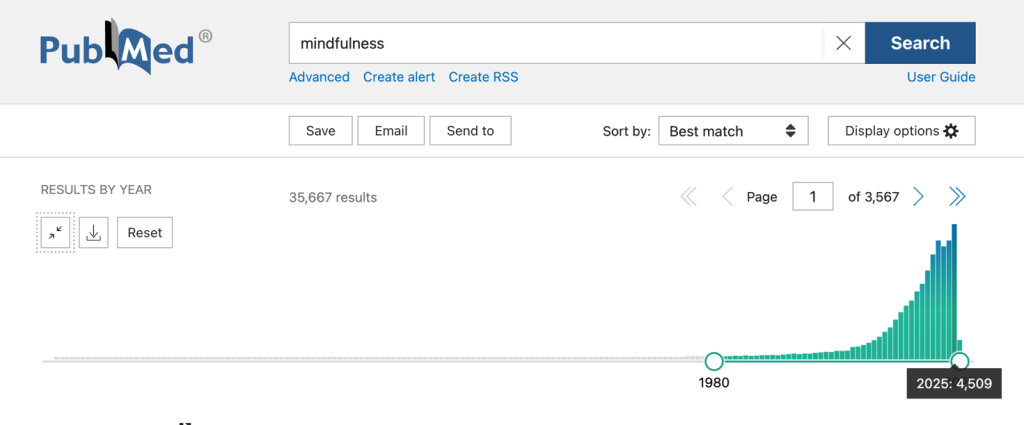Click the Create alert link
Image resolution: width=1024 pixels, height=425 pixels.
(x=399, y=77)
